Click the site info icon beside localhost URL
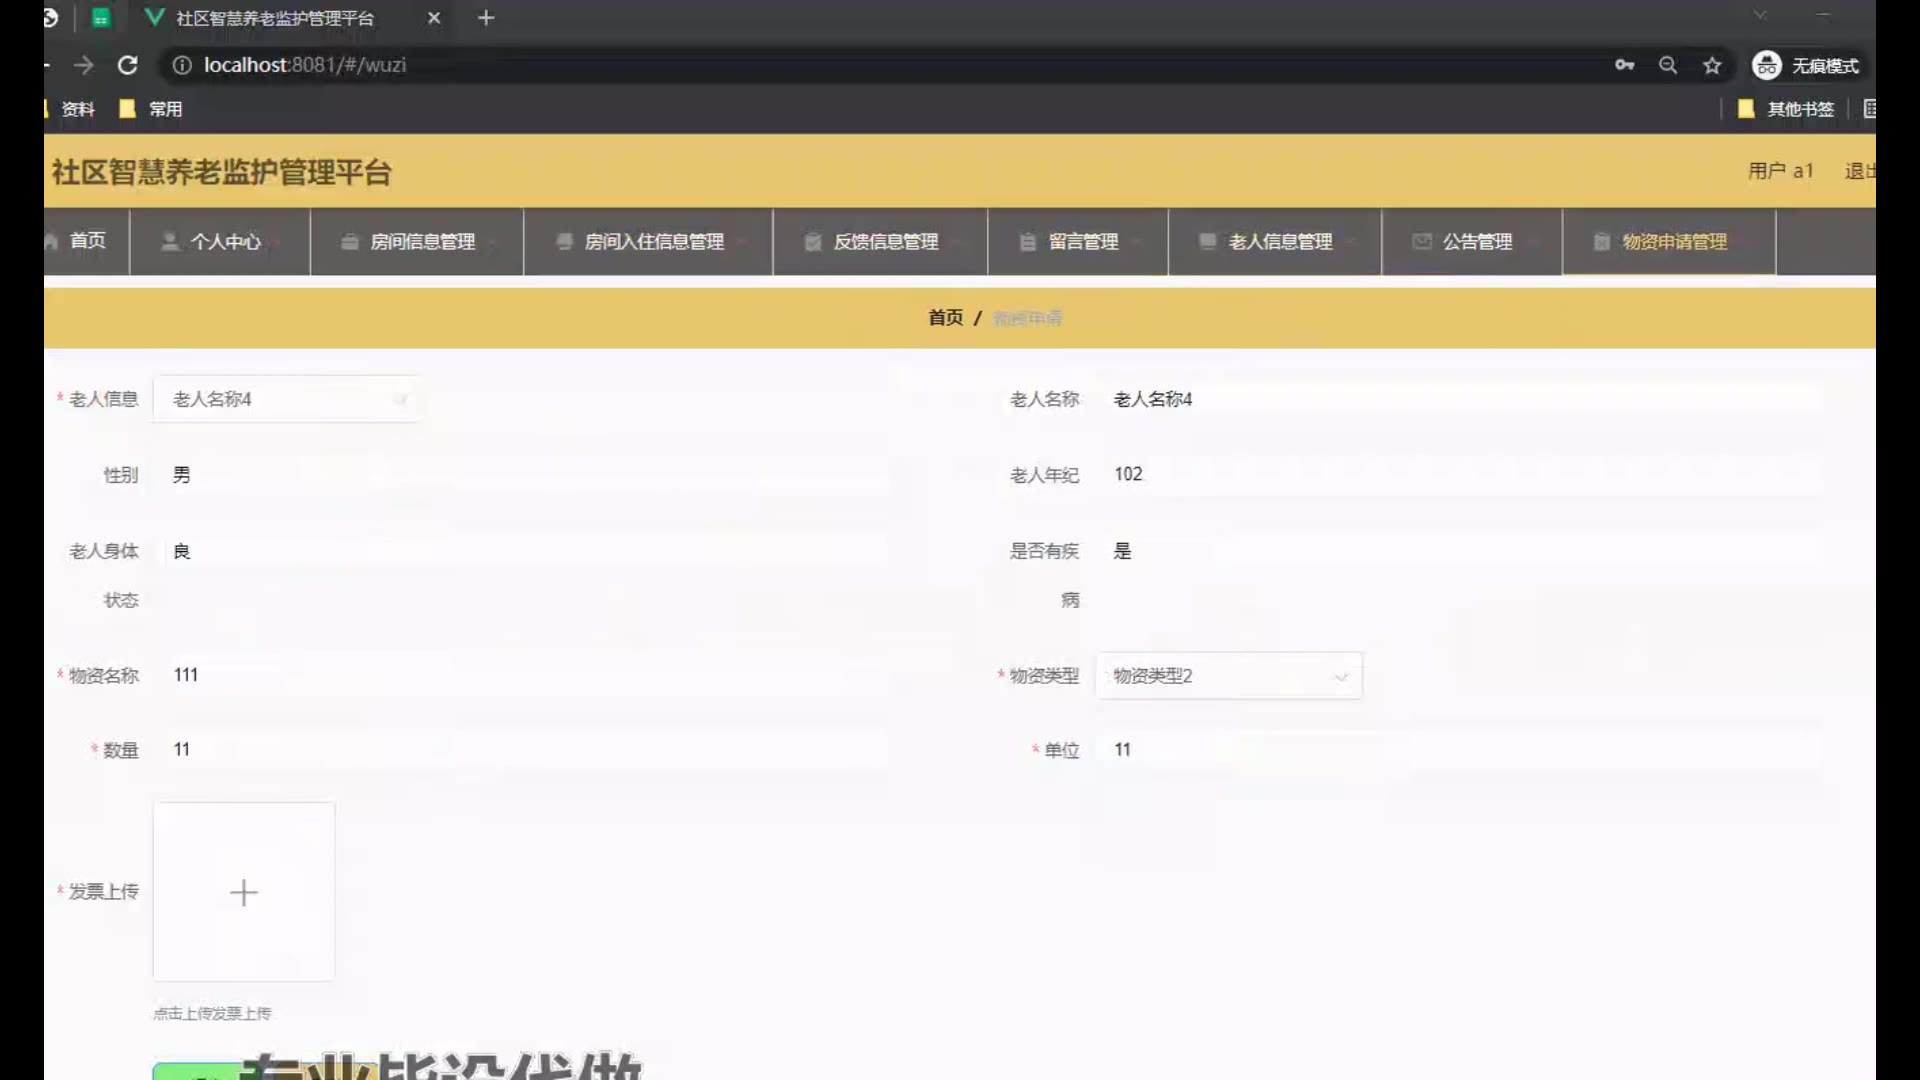This screenshot has height=1080, width=1920. 182,65
